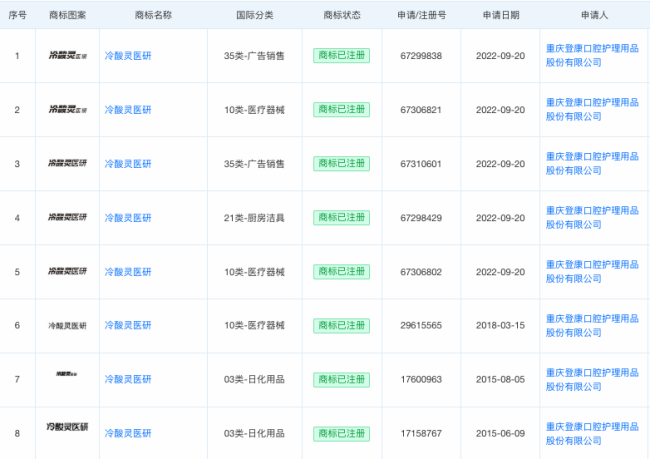This screenshot has height=459, width=650.
Task: Click 10类-医疗器械 cell in row 2
Action: coord(254,109)
